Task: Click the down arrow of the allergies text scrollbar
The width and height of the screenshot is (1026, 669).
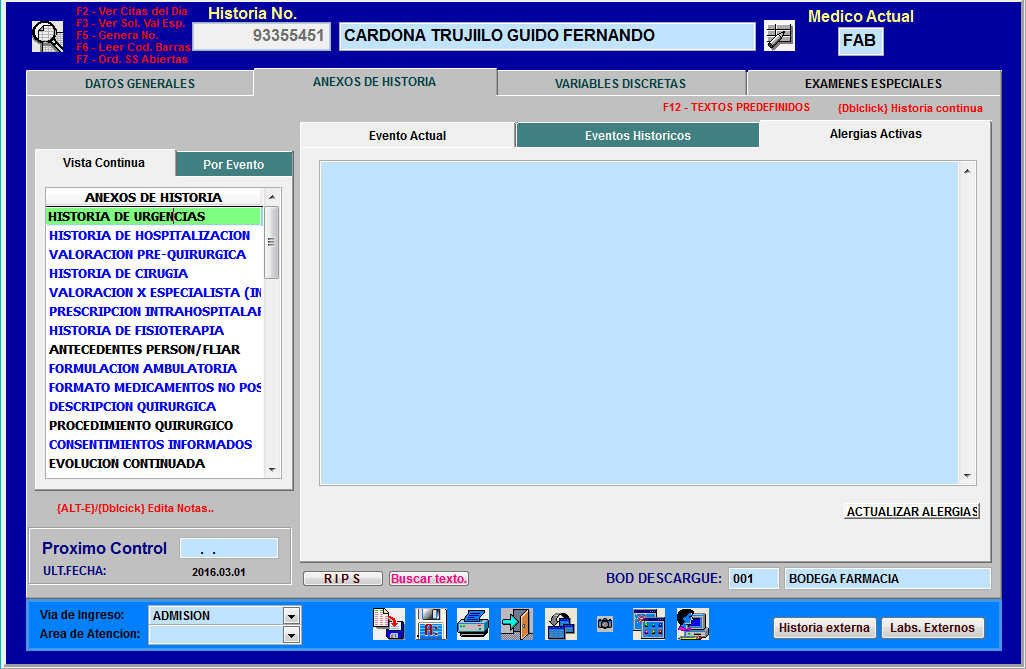Action: click(x=967, y=476)
